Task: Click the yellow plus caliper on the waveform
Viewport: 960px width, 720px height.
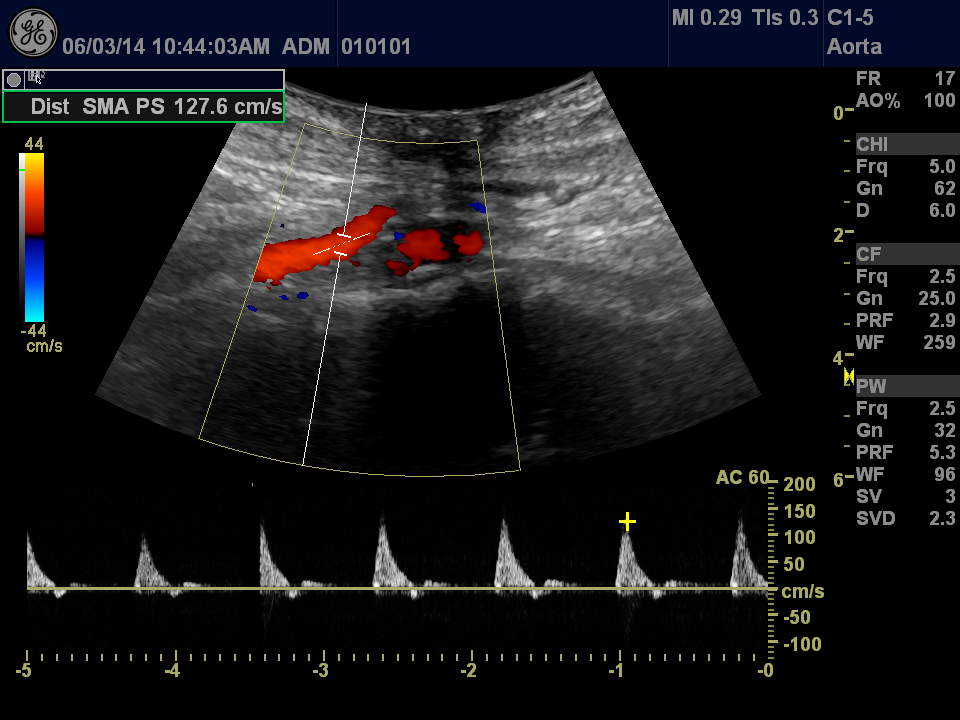Action: [x=627, y=521]
